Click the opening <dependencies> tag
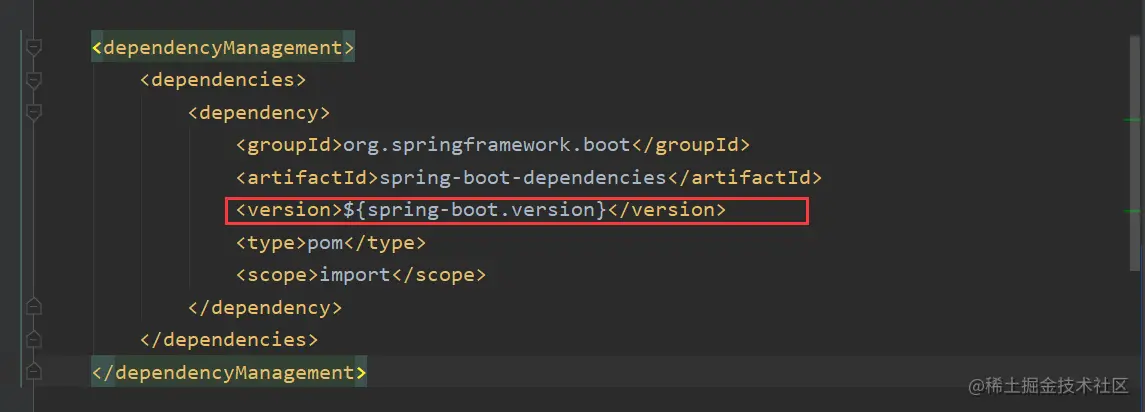This screenshot has height=412, width=1145. 223,80
